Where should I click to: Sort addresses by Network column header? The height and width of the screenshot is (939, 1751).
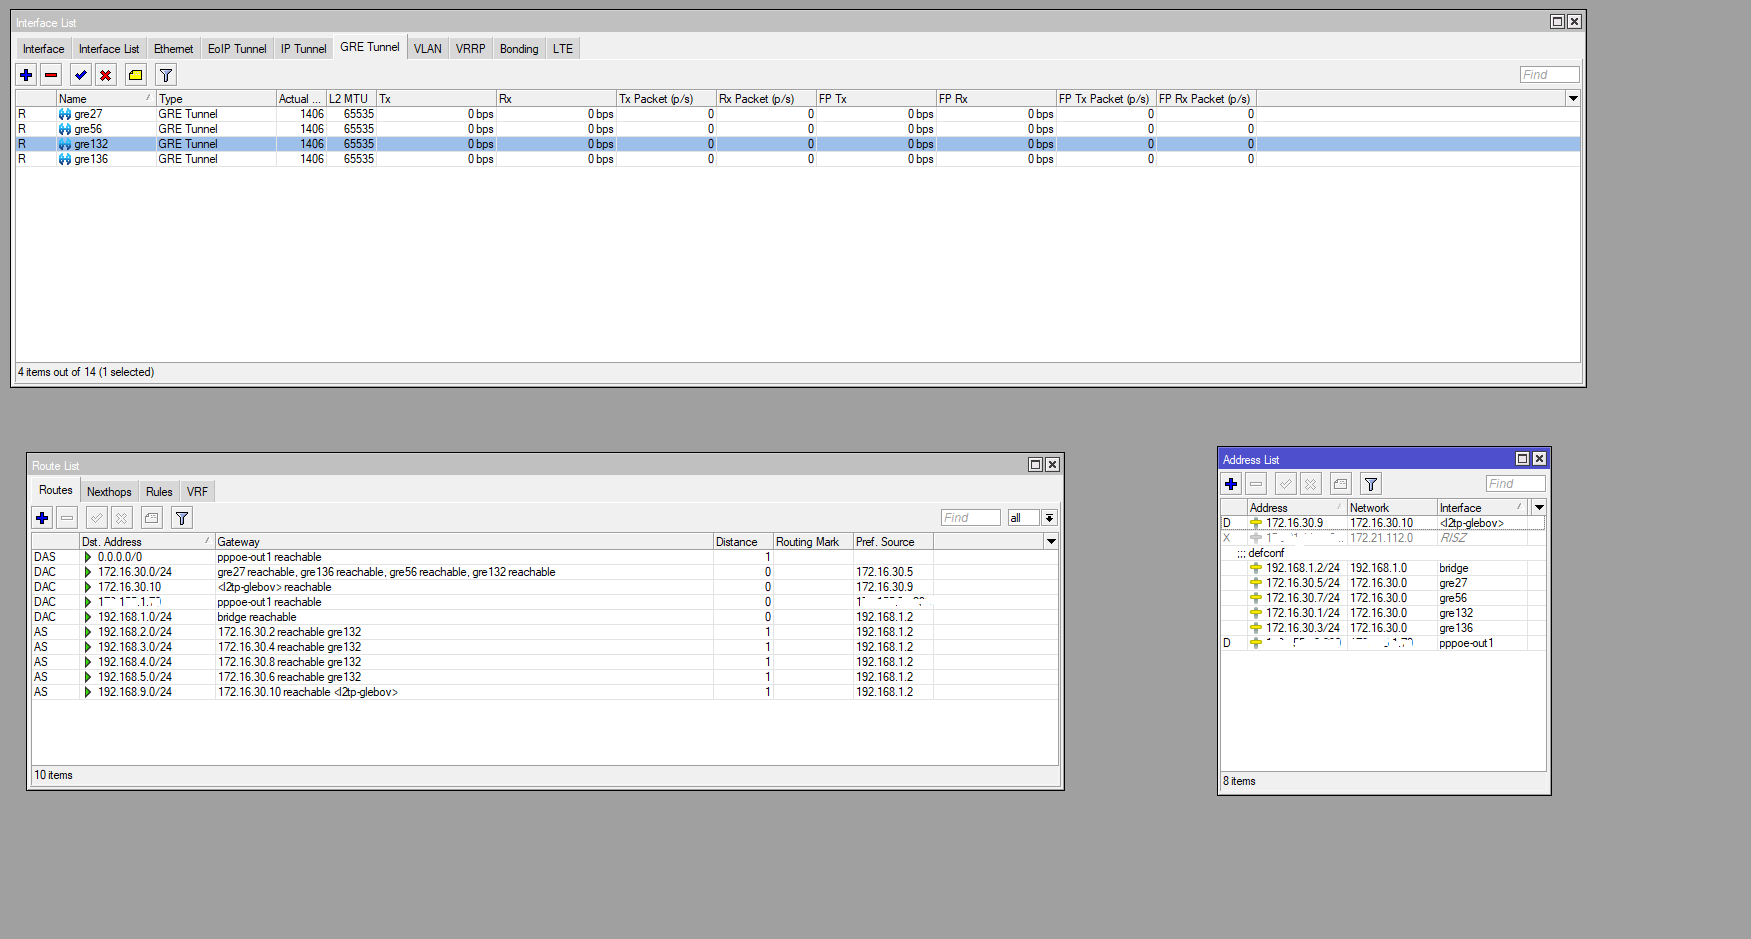[1392, 507]
